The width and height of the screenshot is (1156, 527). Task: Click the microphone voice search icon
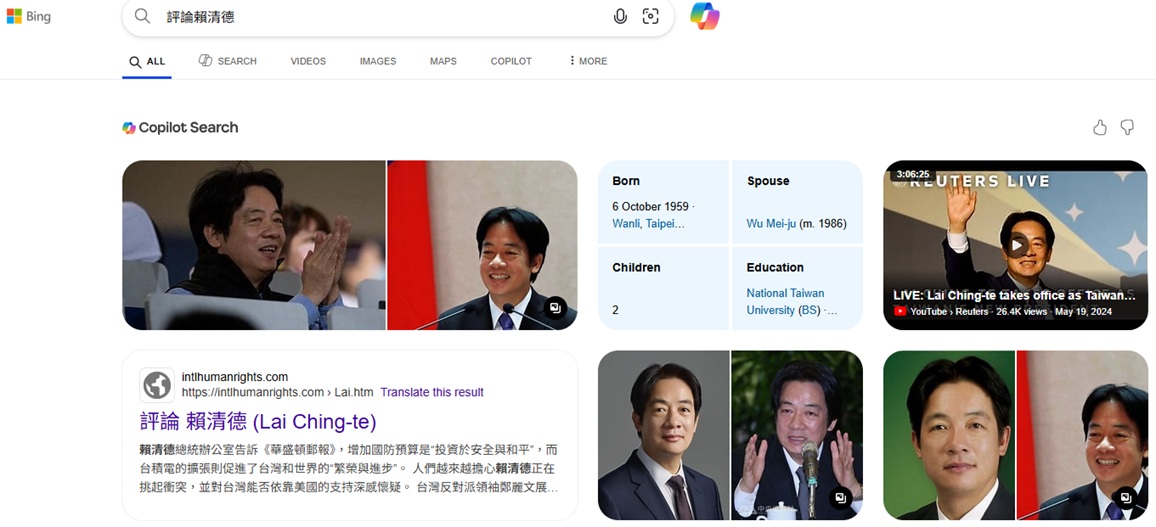click(620, 17)
